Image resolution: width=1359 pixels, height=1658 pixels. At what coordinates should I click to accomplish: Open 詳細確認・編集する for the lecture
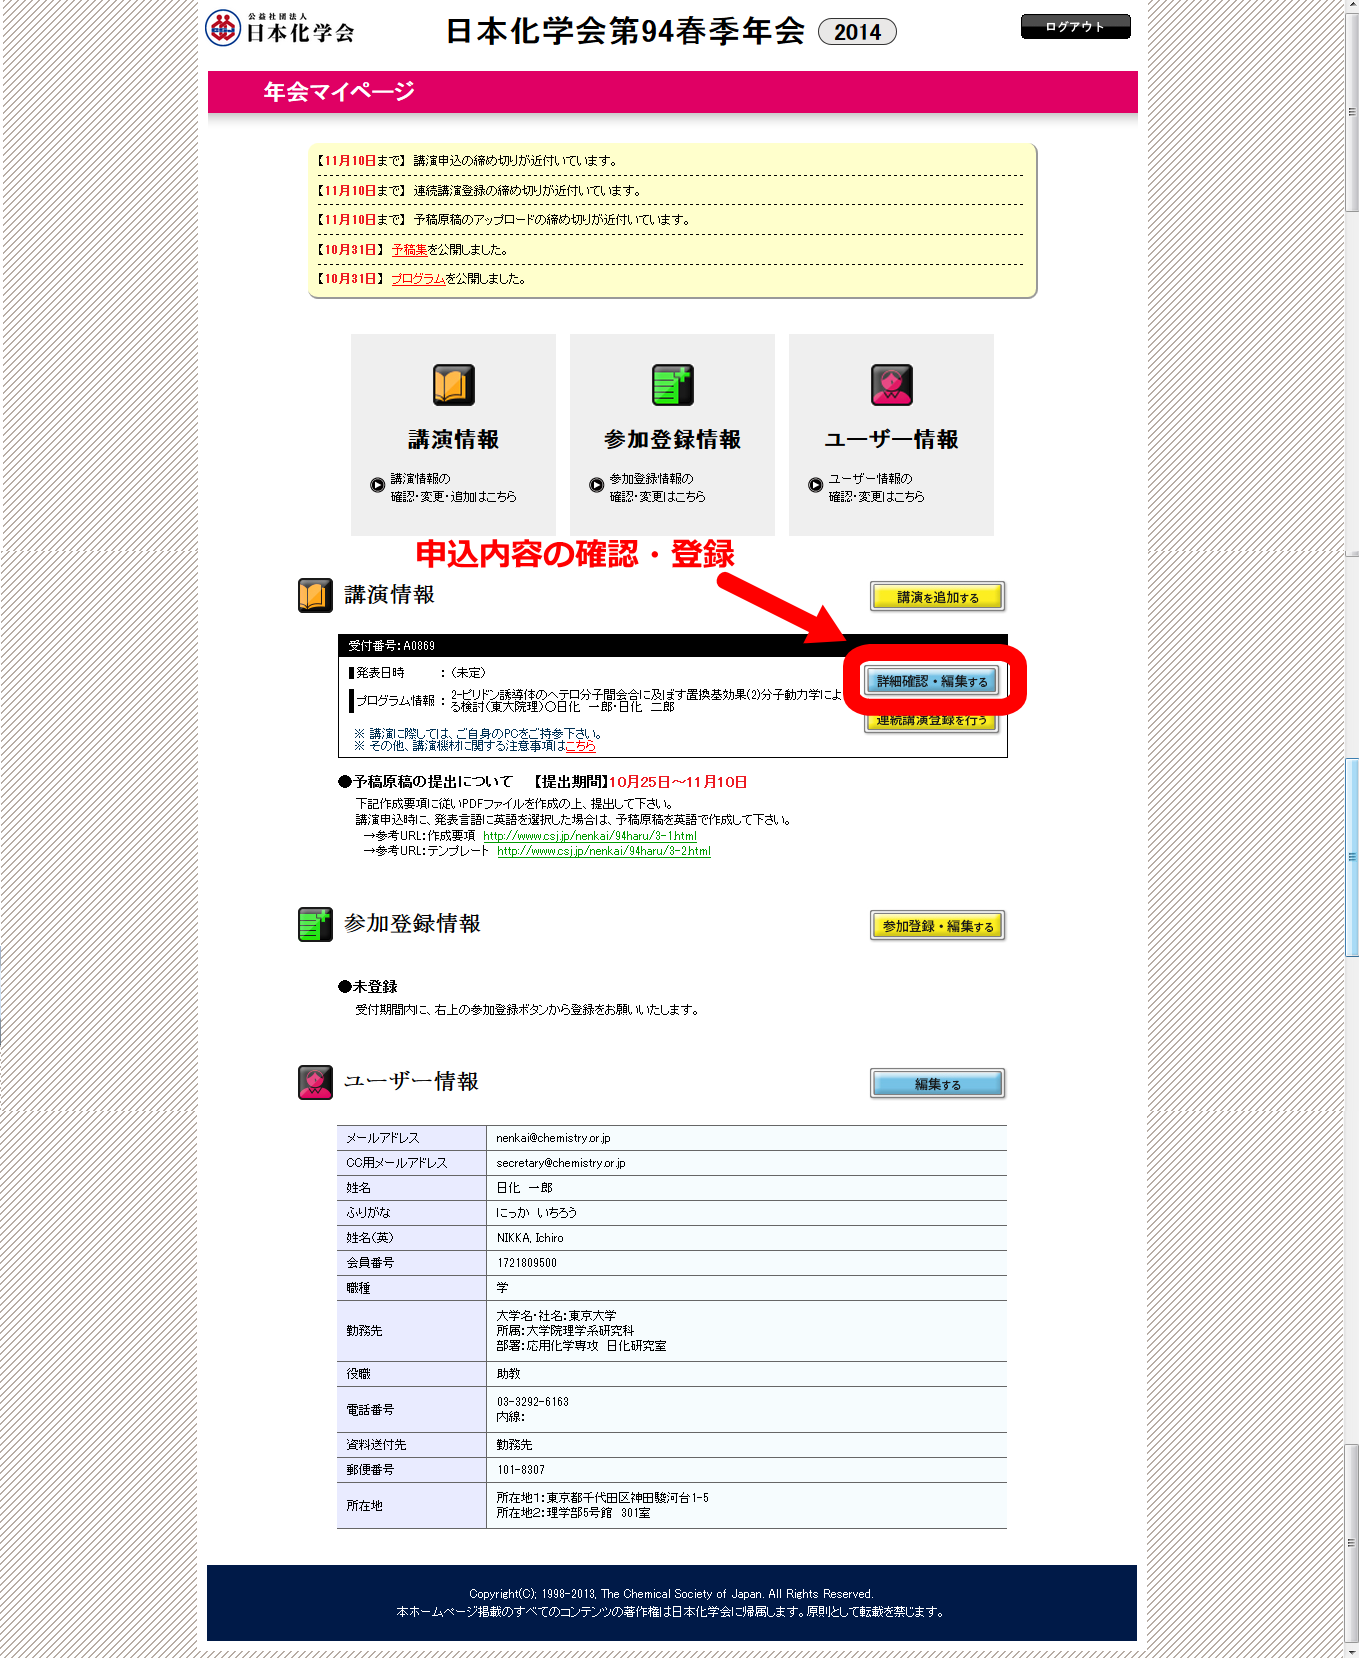(x=931, y=681)
